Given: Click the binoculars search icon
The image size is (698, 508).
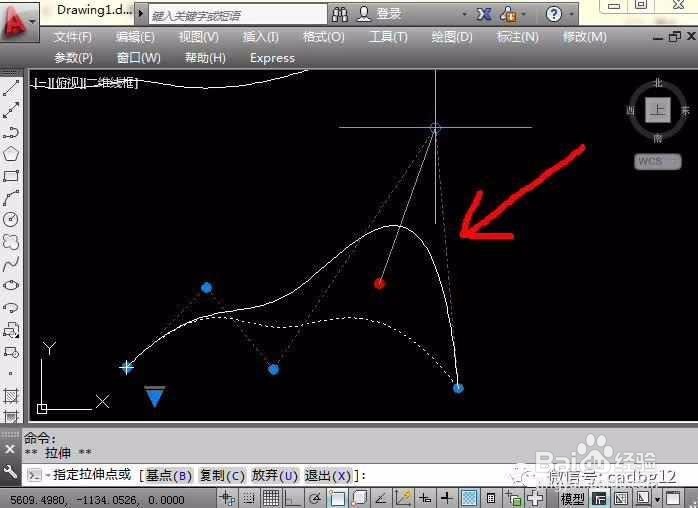Looking at the screenshot, I should tap(340, 15).
